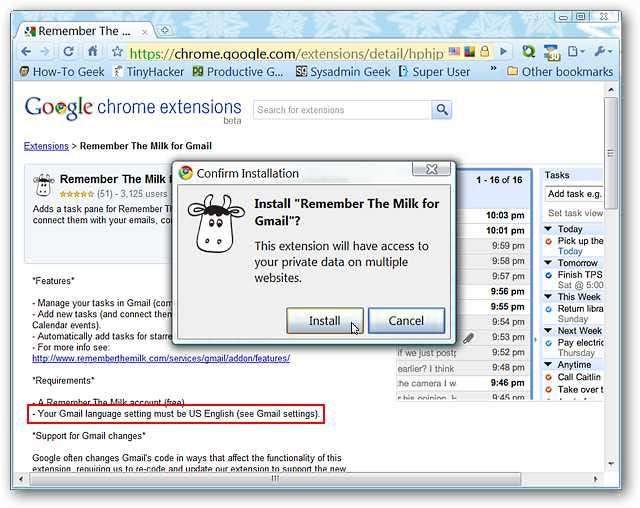Click the vertical scrollbar thumb
640x508 pixels.
click(611, 153)
